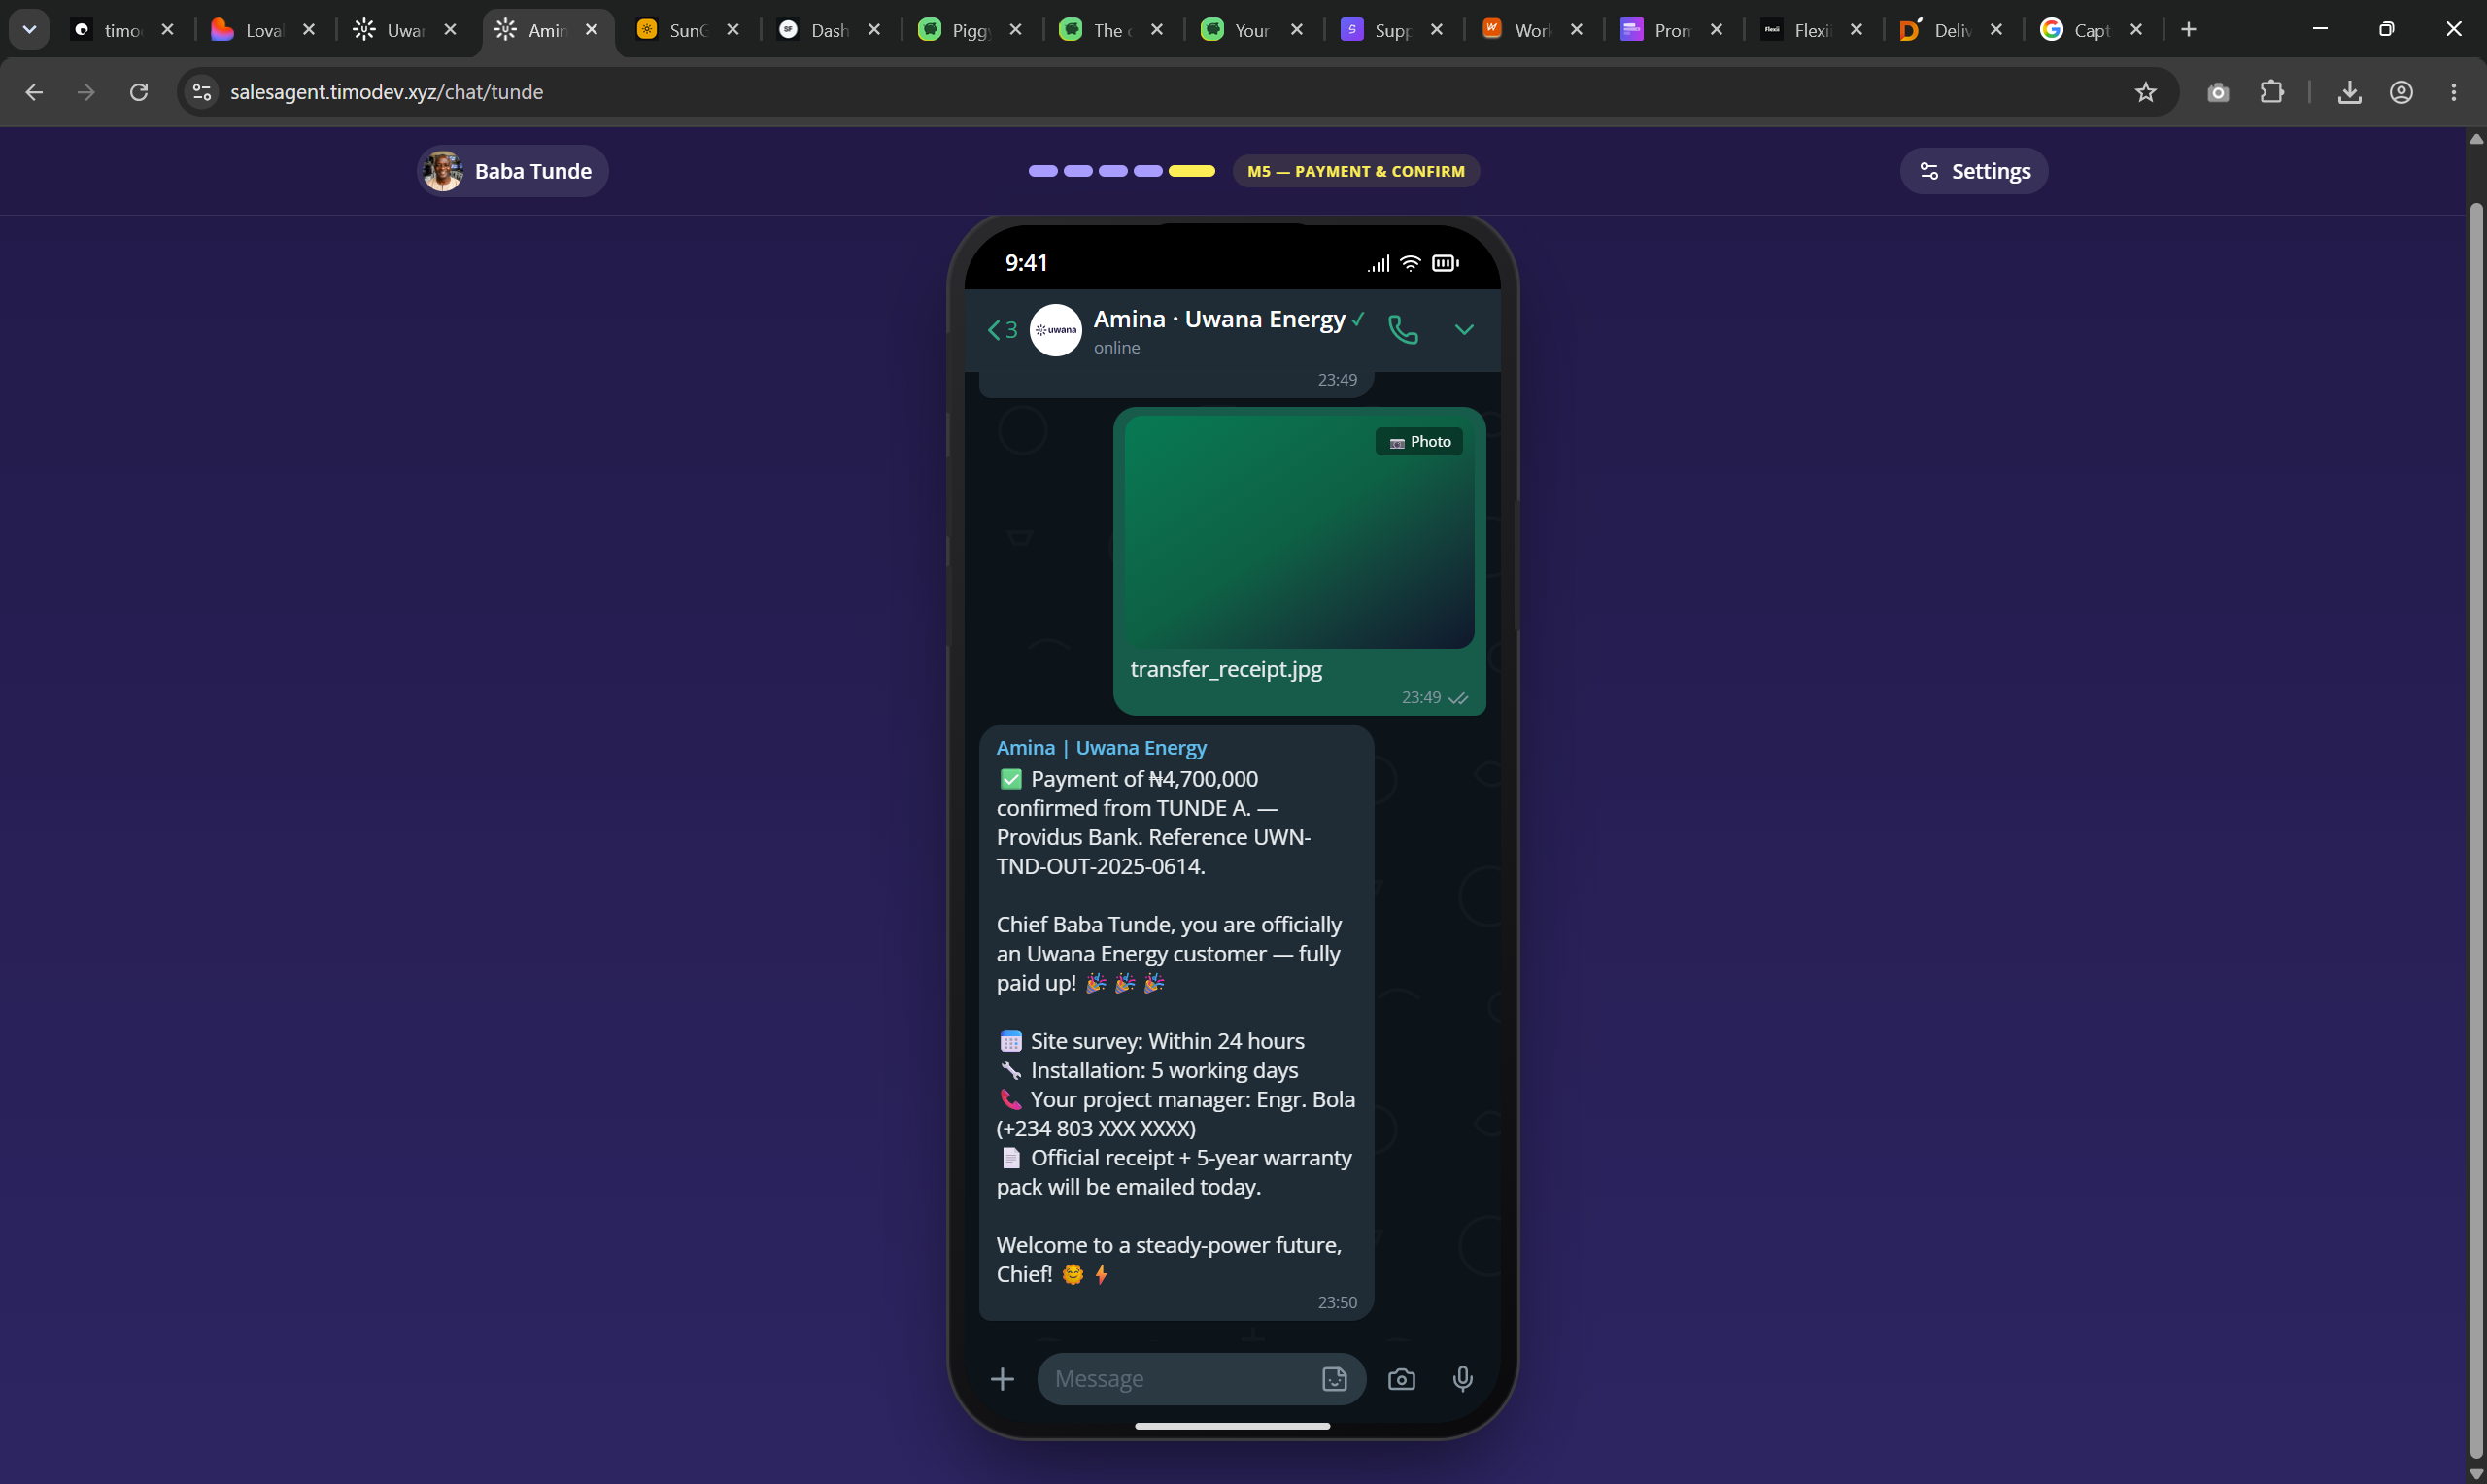This screenshot has width=2487, height=1484.
Task: Switch to the Lovable tab
Action: pos(264,30)
